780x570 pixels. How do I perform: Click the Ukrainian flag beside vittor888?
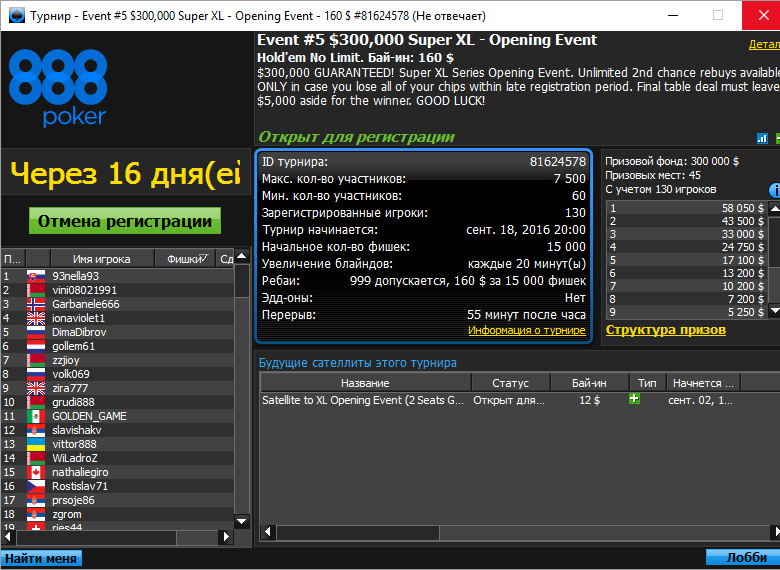(x=36, y=444)
